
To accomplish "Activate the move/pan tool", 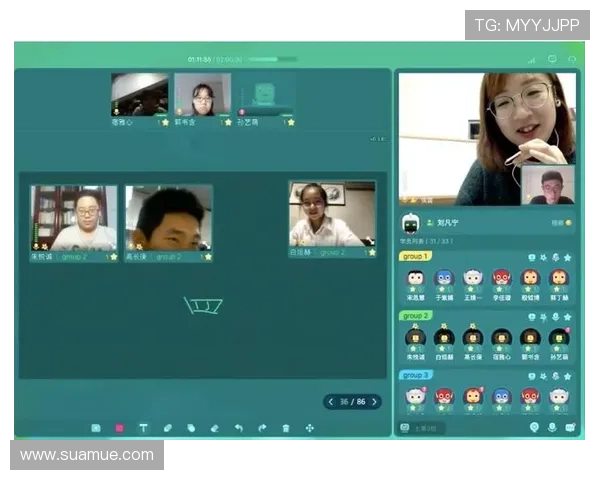I will [309, 428].
